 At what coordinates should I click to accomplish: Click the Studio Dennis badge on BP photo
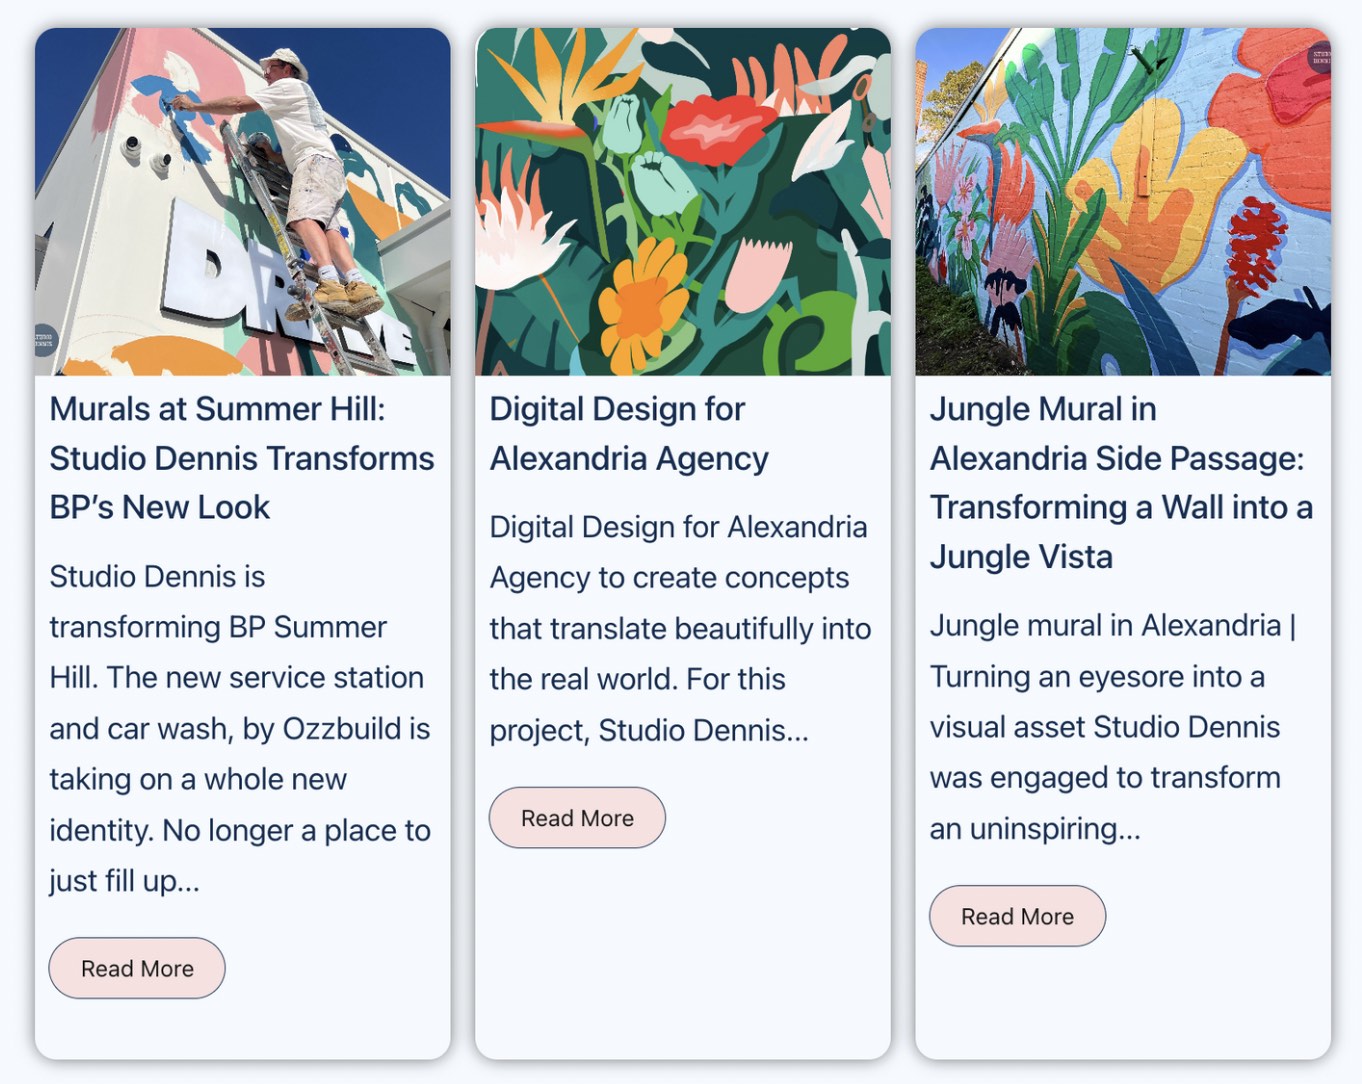(45, 340)
